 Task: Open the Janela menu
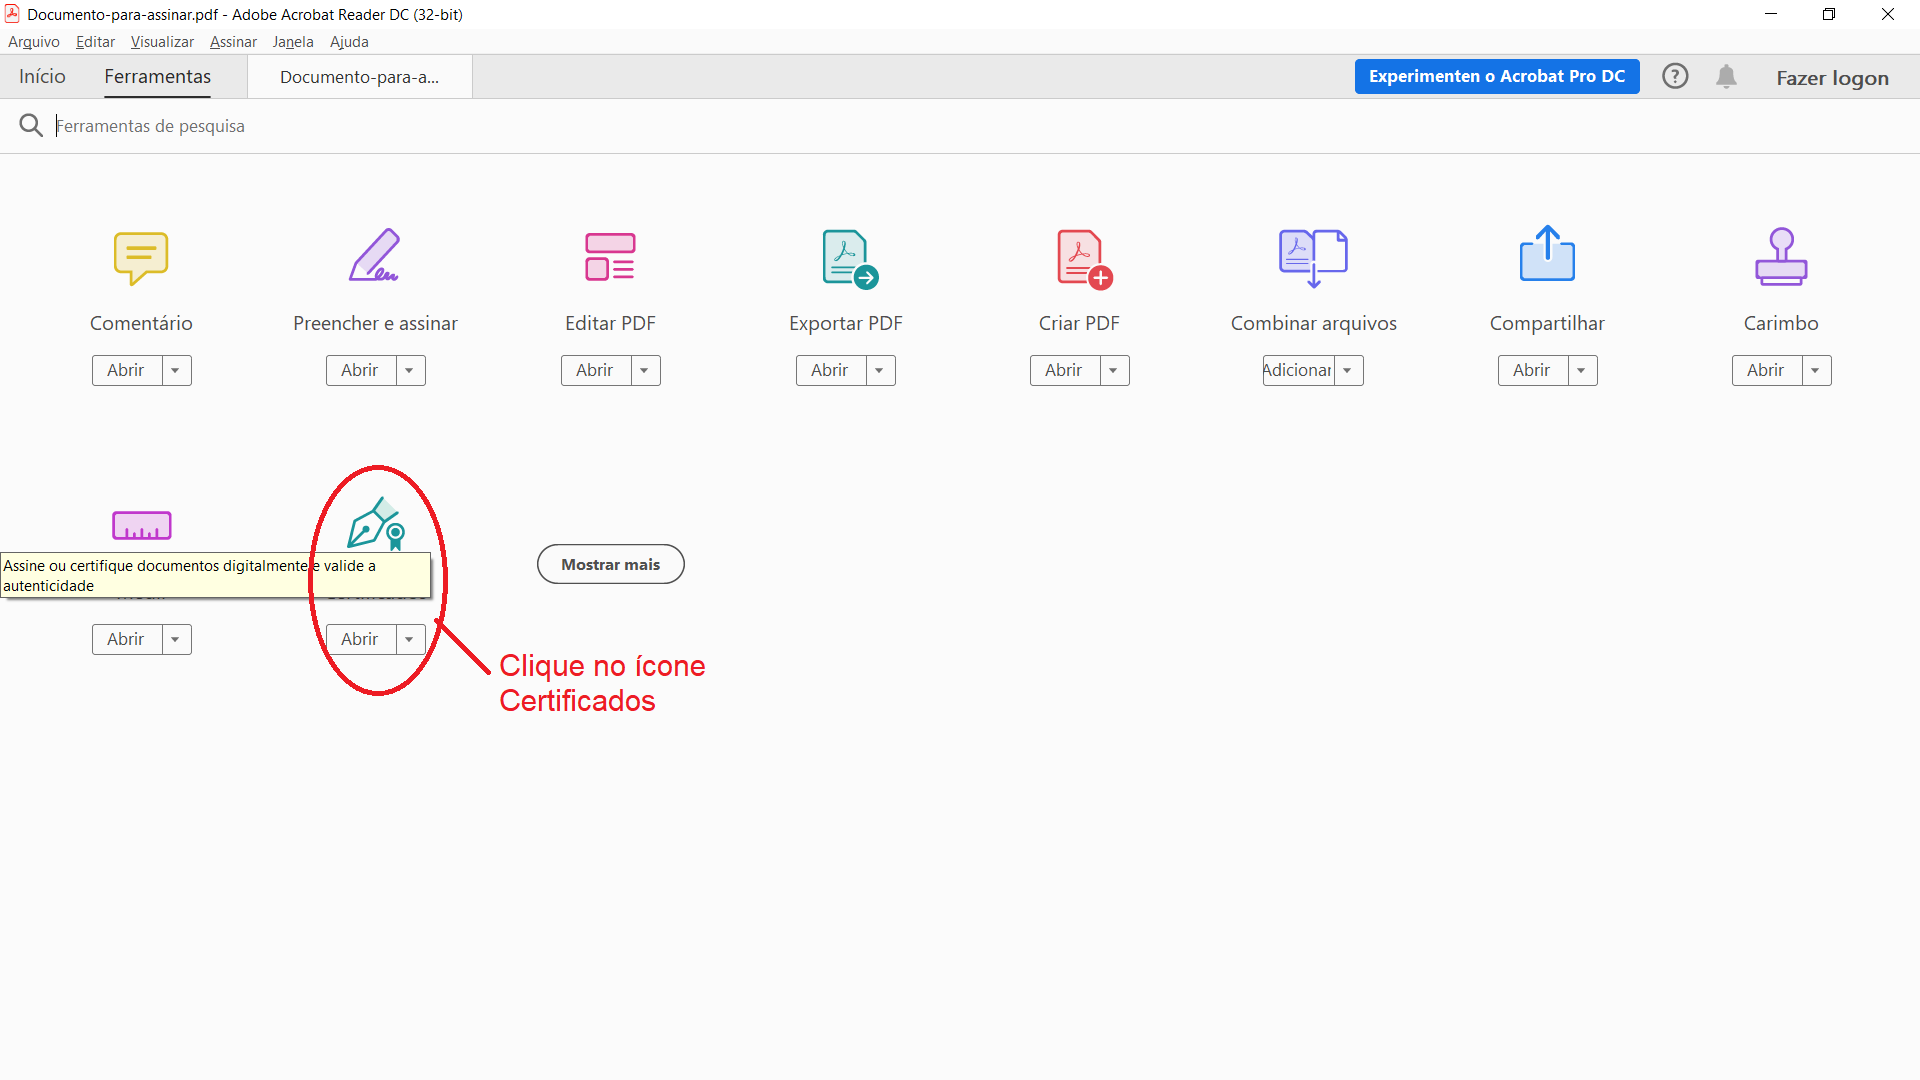click(293, 42)
